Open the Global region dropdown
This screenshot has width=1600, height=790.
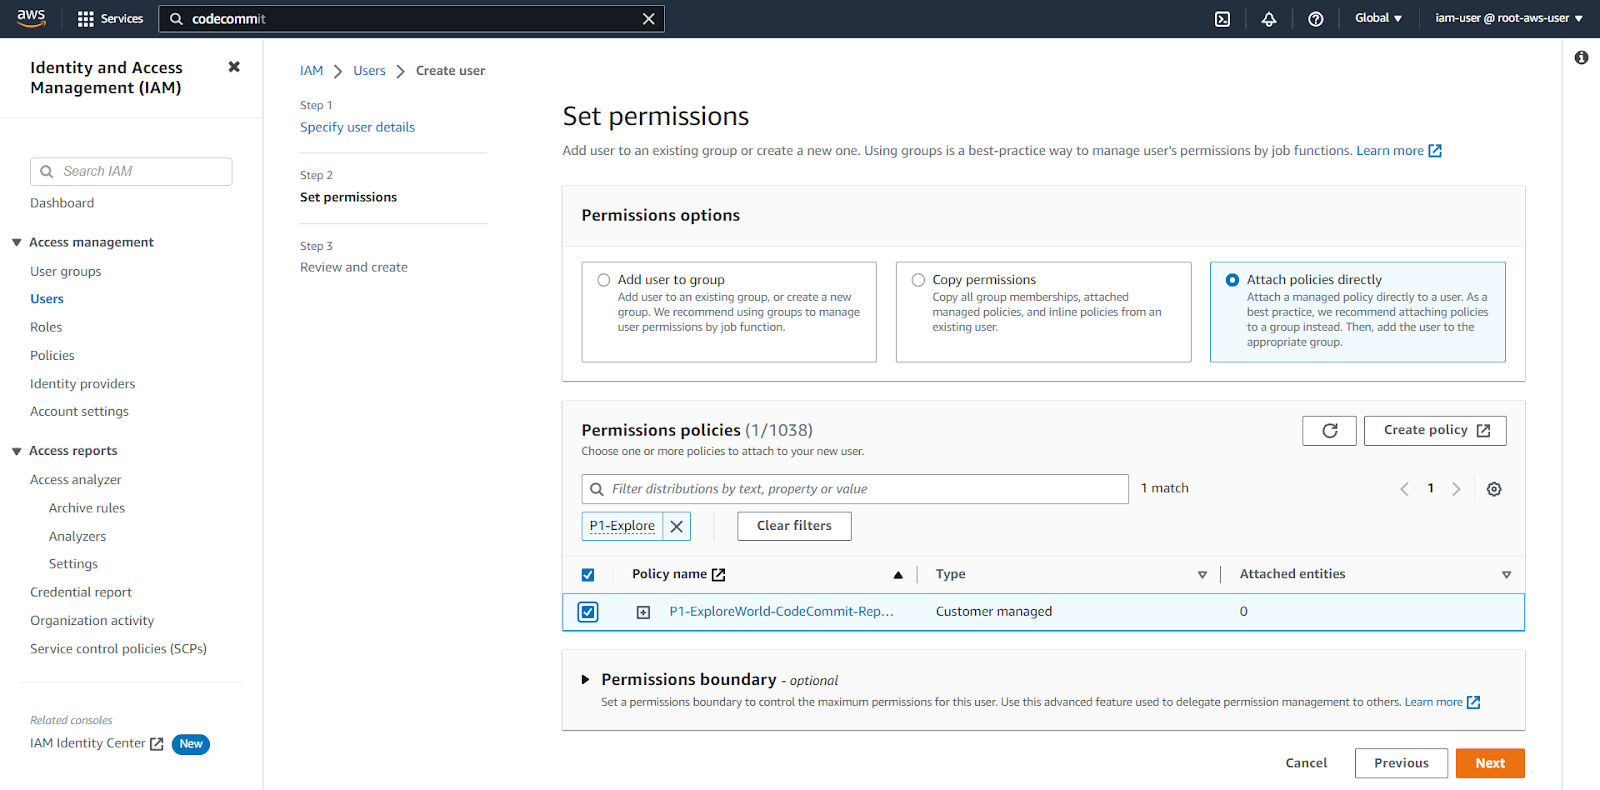pyautogui.click(x=1378, y=19)
